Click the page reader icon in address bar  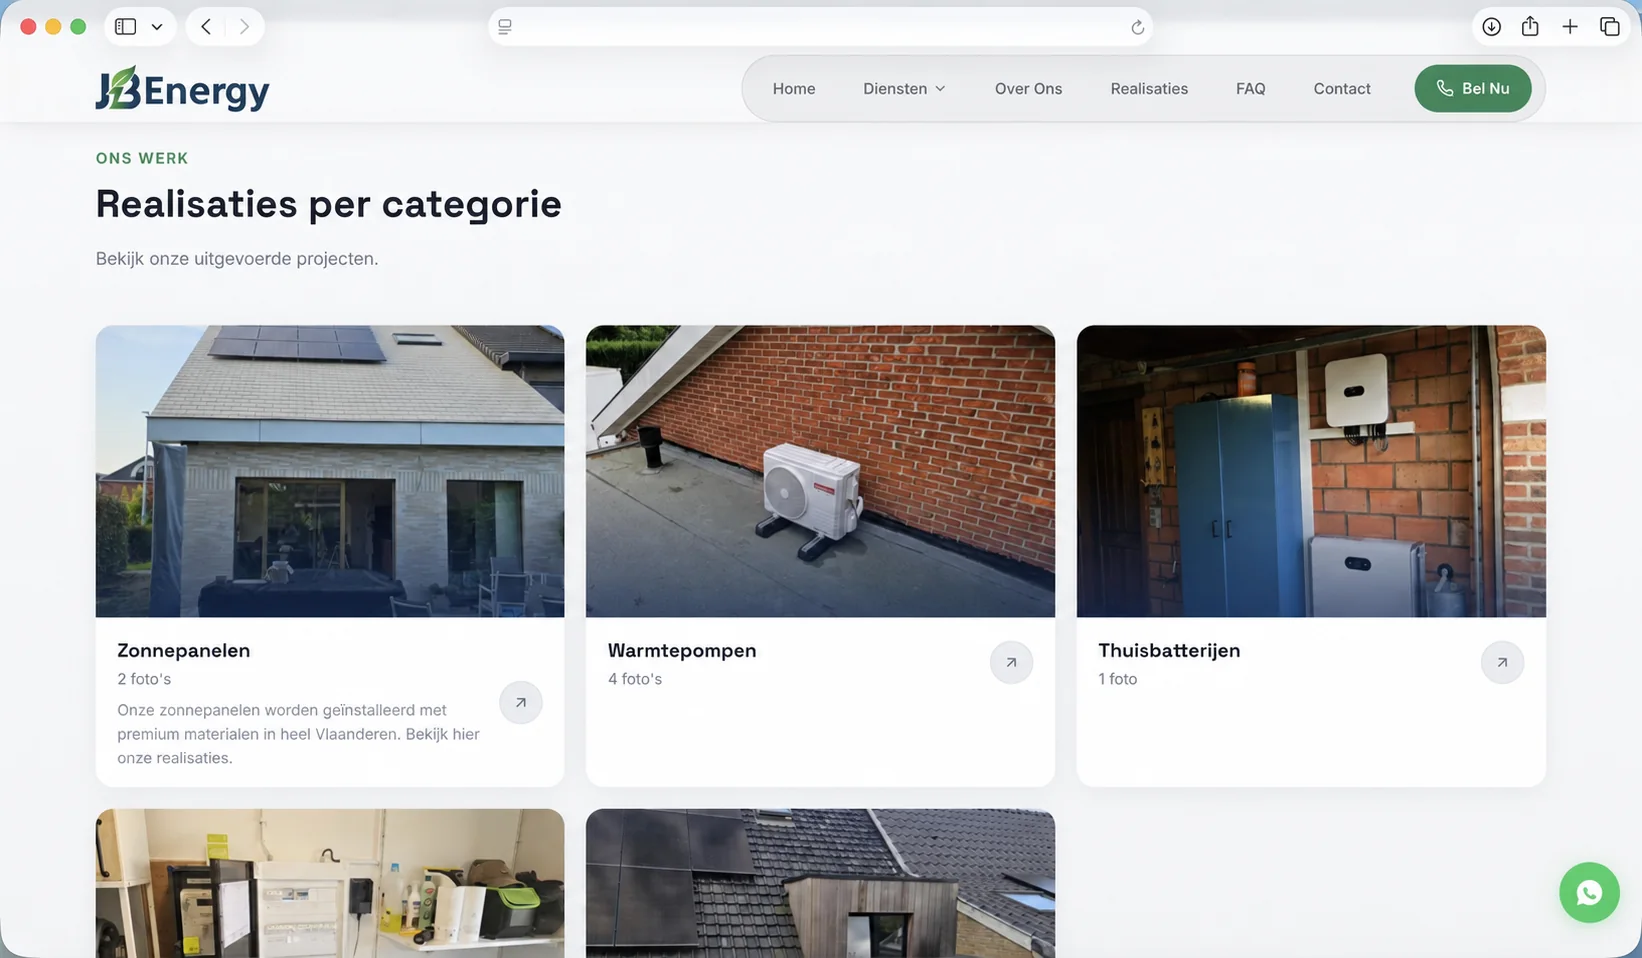tap(505, 27)
